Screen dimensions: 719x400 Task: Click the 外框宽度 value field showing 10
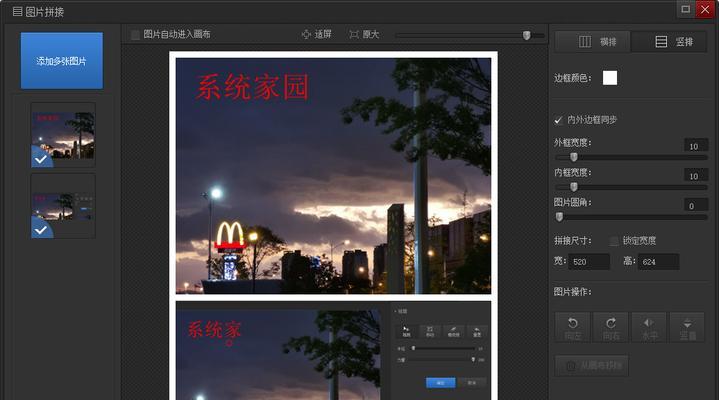[696, 146]
